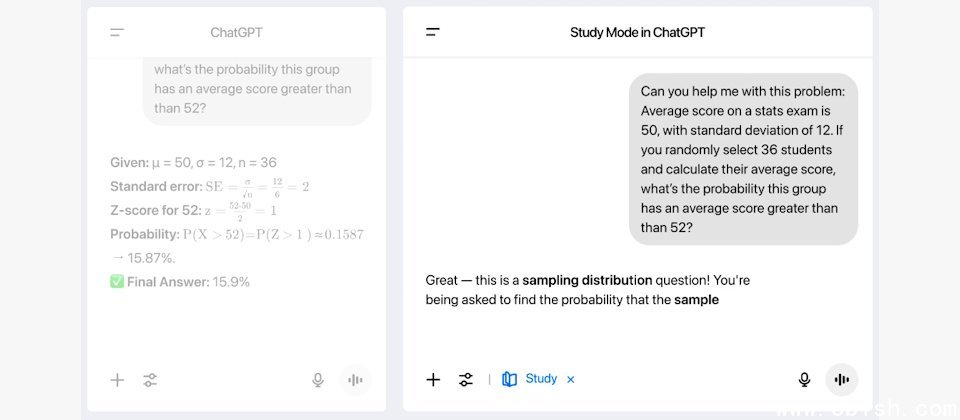Start dictation with left panel microphone
Viewport: 960px width, 420px height.
[318, 380]
